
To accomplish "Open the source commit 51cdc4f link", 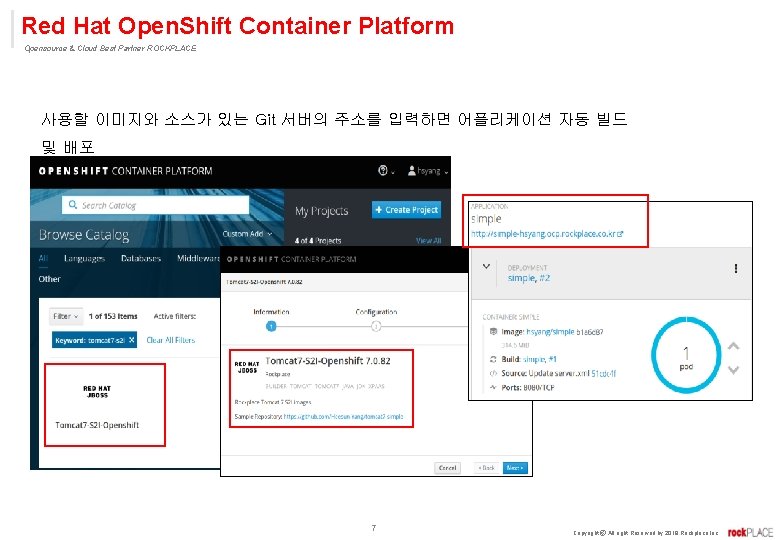I will [603, 373].
